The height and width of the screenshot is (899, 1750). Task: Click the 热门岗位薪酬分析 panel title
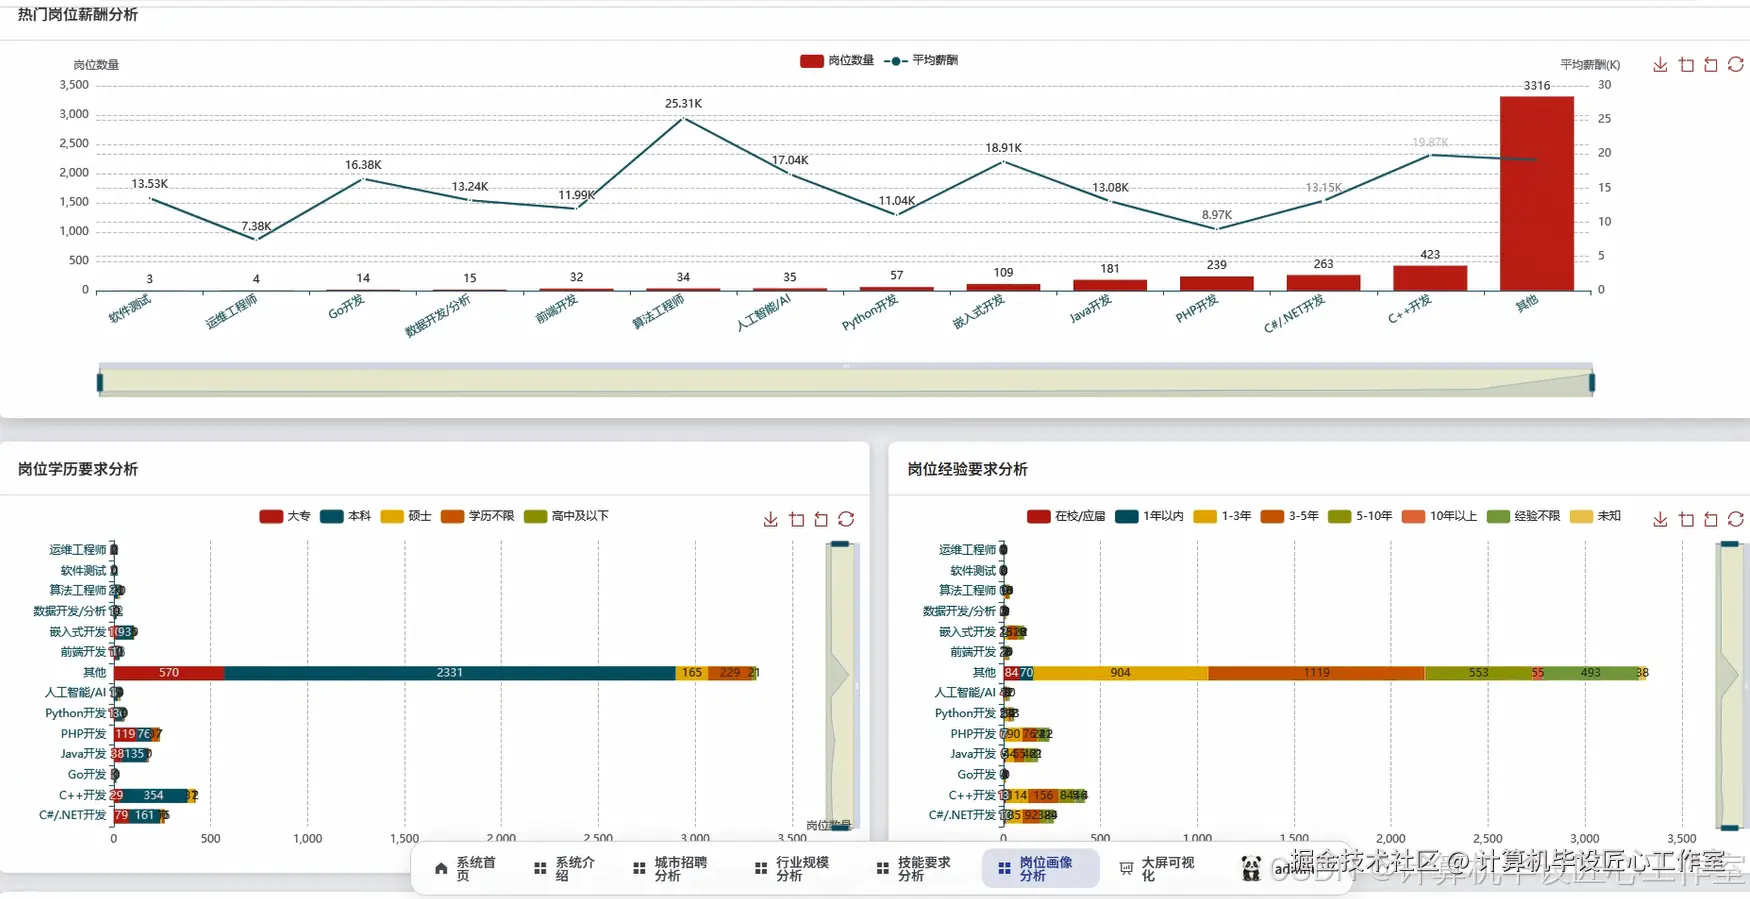coord(78,14)
